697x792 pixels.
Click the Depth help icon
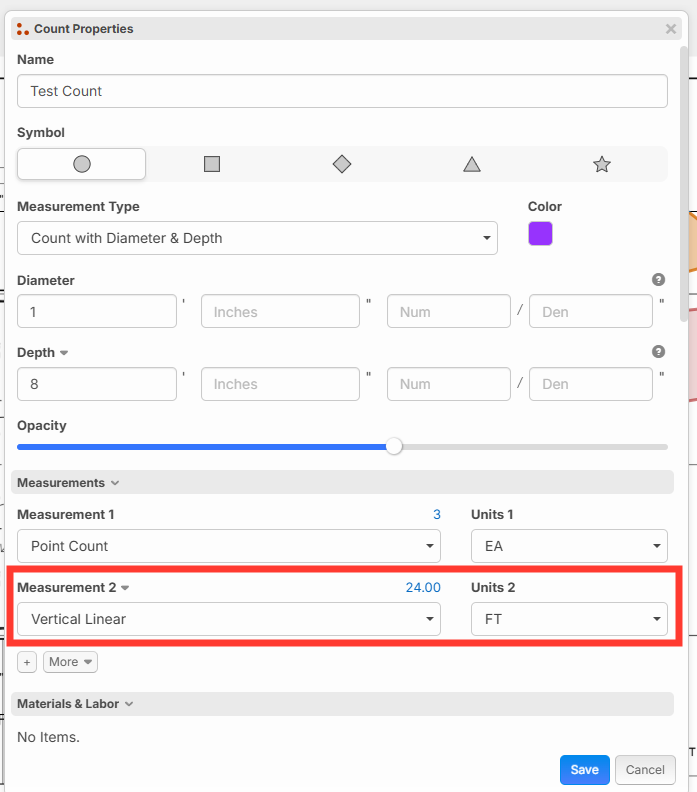pos(658,352)
